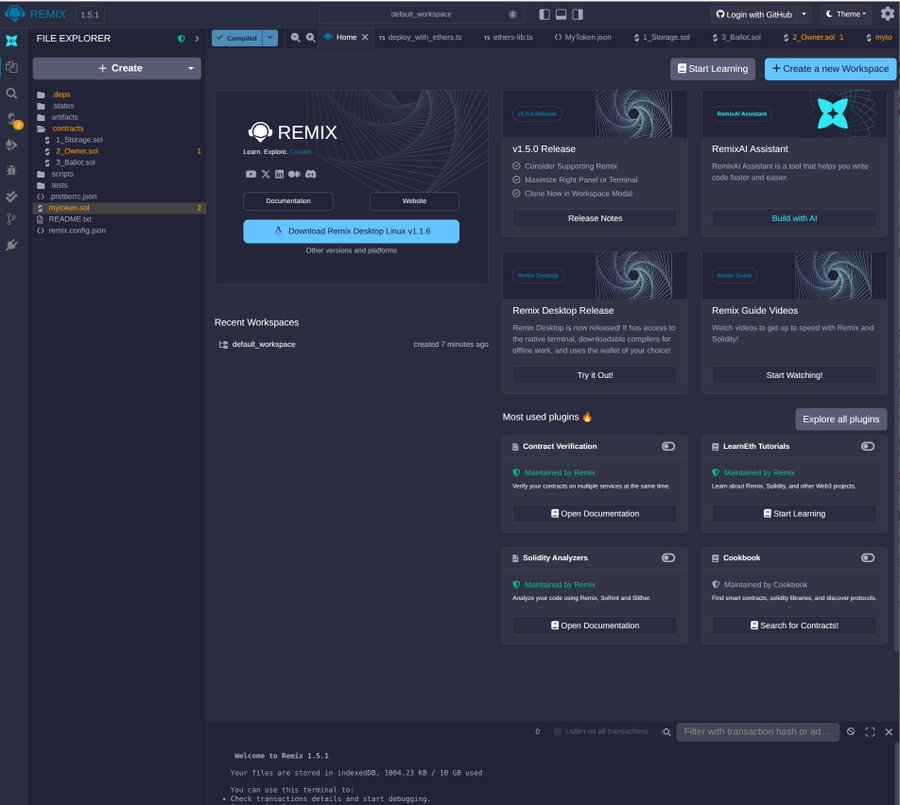
Task: Toggle the bottom terminal panel layout icon
Action: (561, 14)
